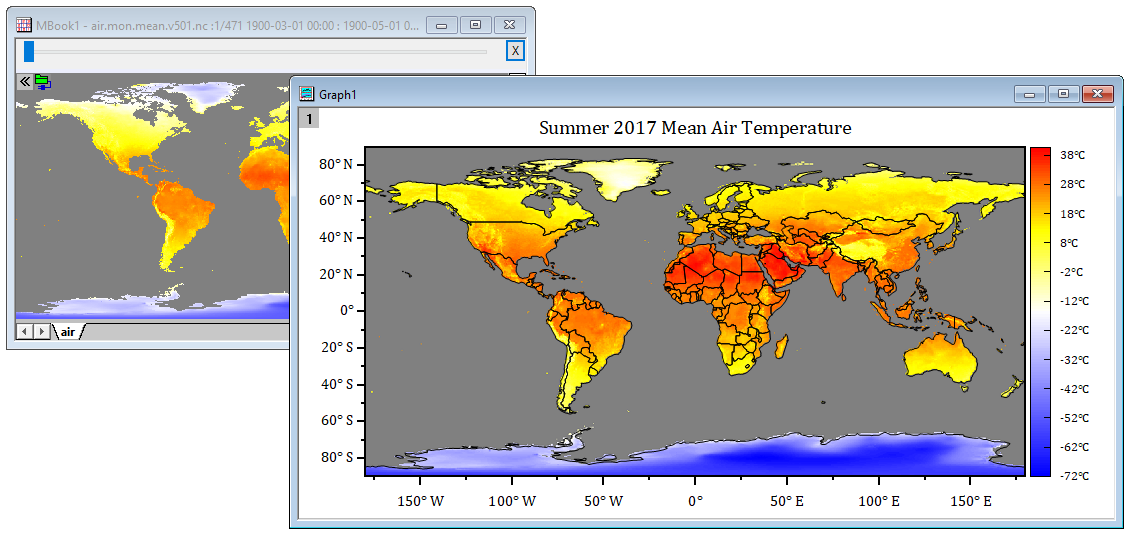The height and width of the screenshot is (539, 1133).
Task: Click the red top of the color scale
Action: [x=1040, y=154]
